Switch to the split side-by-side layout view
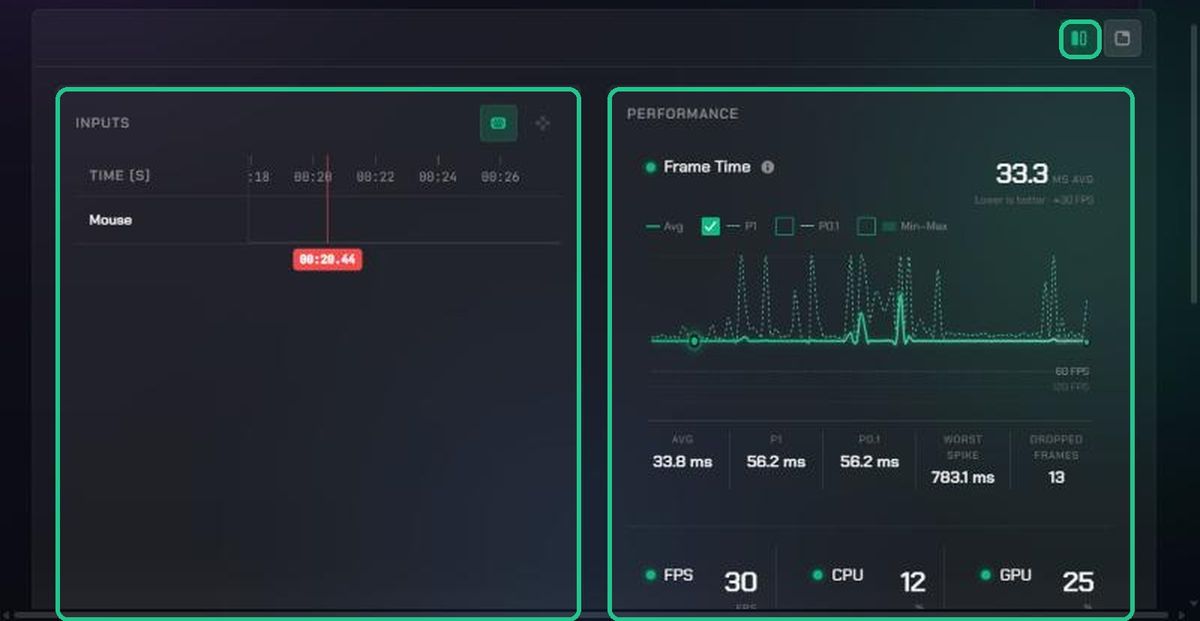The image size is (1200, 621). click(1080, 39)
